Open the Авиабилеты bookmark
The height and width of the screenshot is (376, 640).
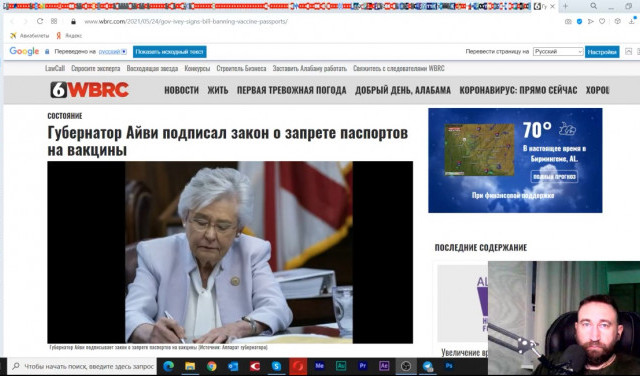(29, 36)
